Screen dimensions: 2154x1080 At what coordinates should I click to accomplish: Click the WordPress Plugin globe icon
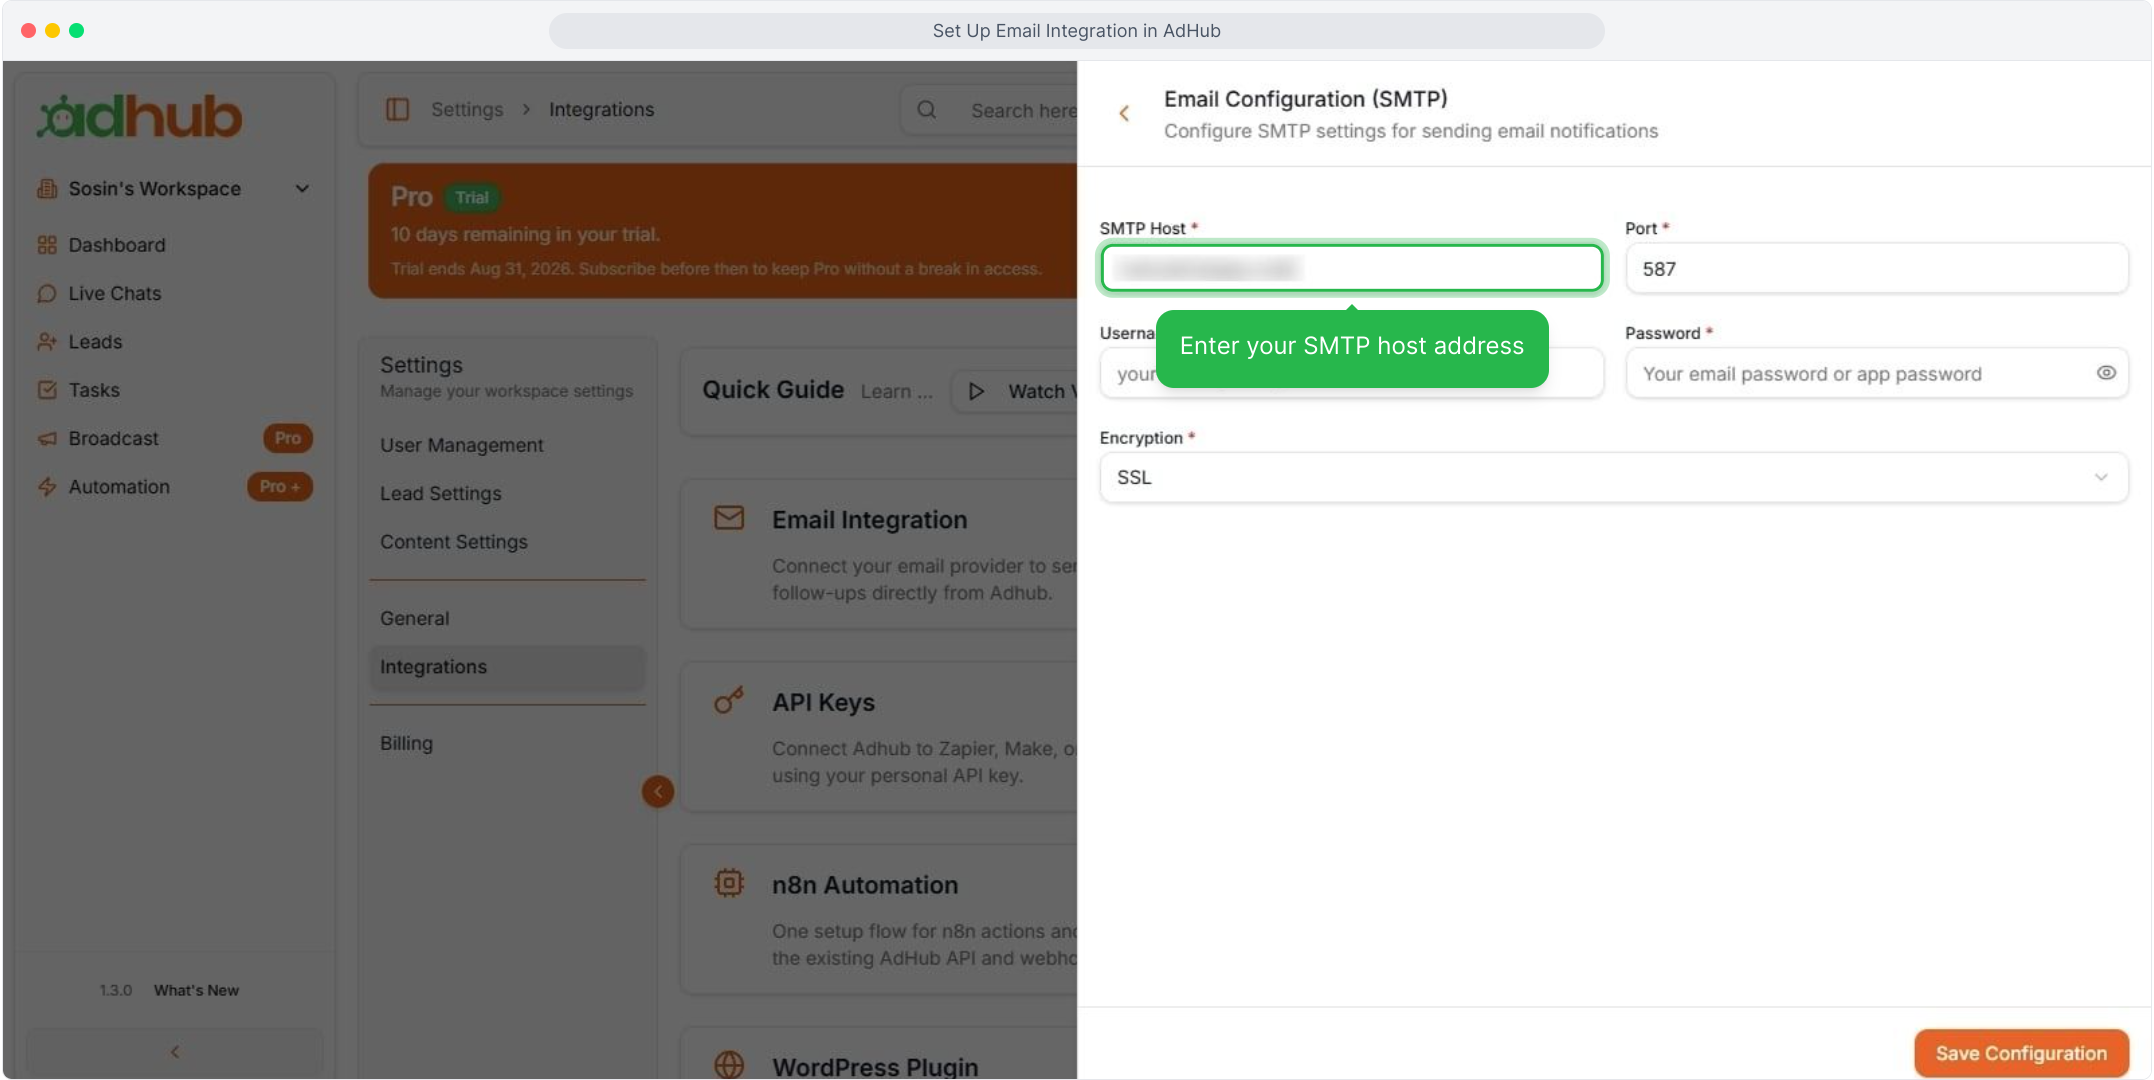pos(729,1064)
